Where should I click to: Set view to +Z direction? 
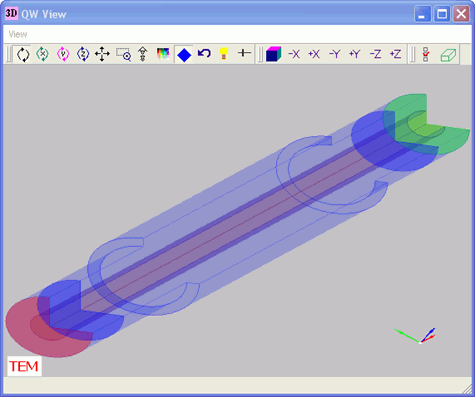396,54
